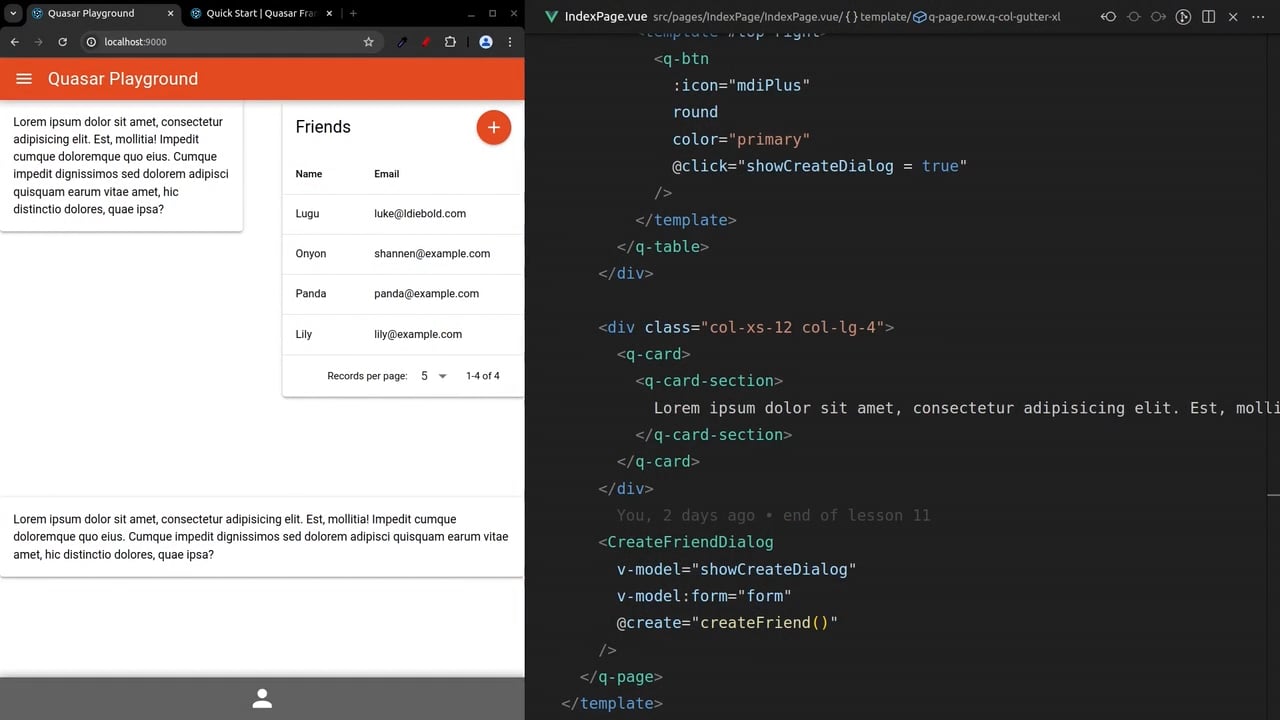
Task: Click the col-xs-12 col-lg-4 class string
Action: tap(793, 327)
